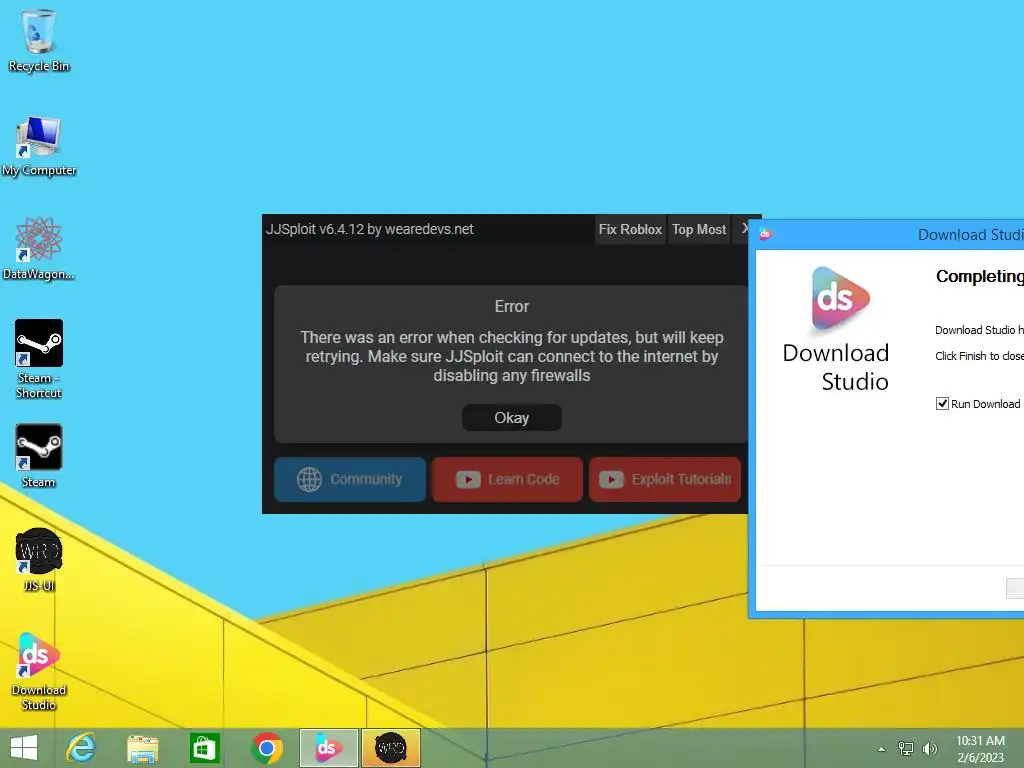Click the play icon on Learn Code
Image resolution: width=1024 pixels, height=768 pixels.
pos(468,479)
